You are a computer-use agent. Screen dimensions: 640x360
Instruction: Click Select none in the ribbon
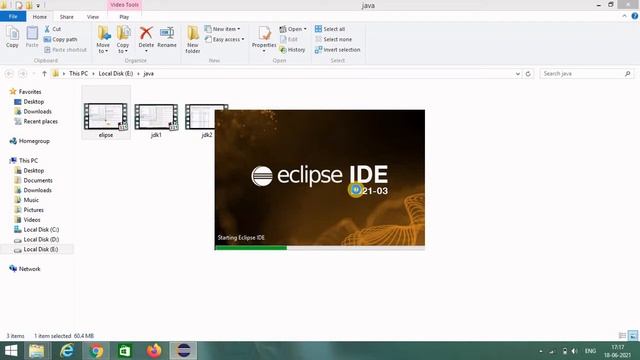333,39
